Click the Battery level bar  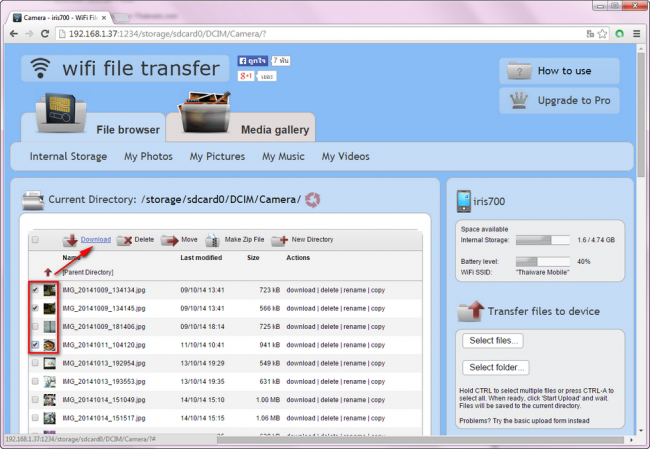click(x=543, y=262)
